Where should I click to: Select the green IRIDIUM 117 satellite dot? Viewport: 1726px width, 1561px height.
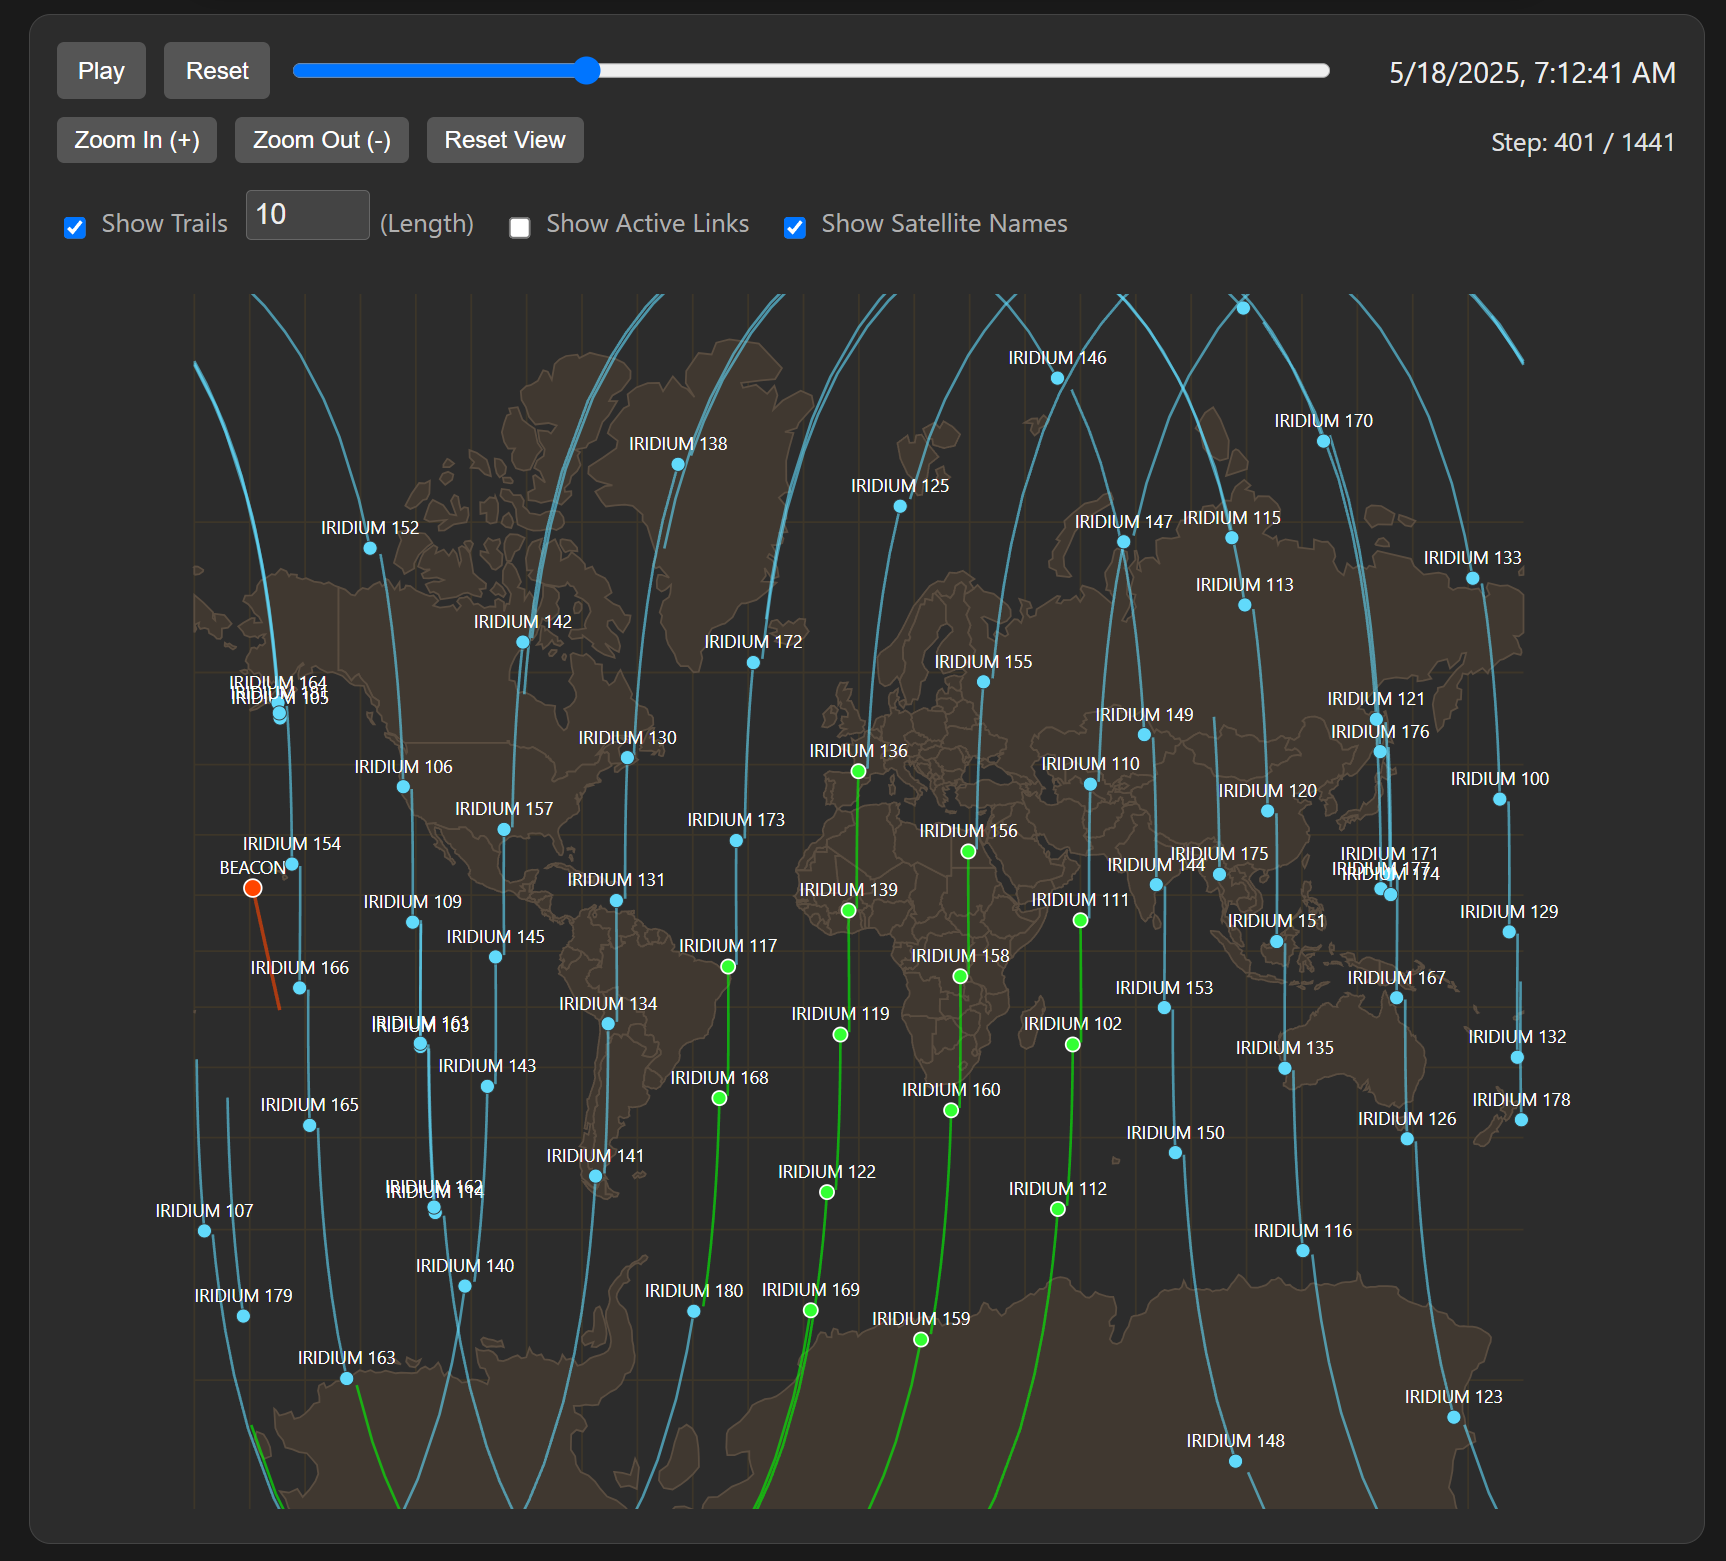click(x=728, y=966)
